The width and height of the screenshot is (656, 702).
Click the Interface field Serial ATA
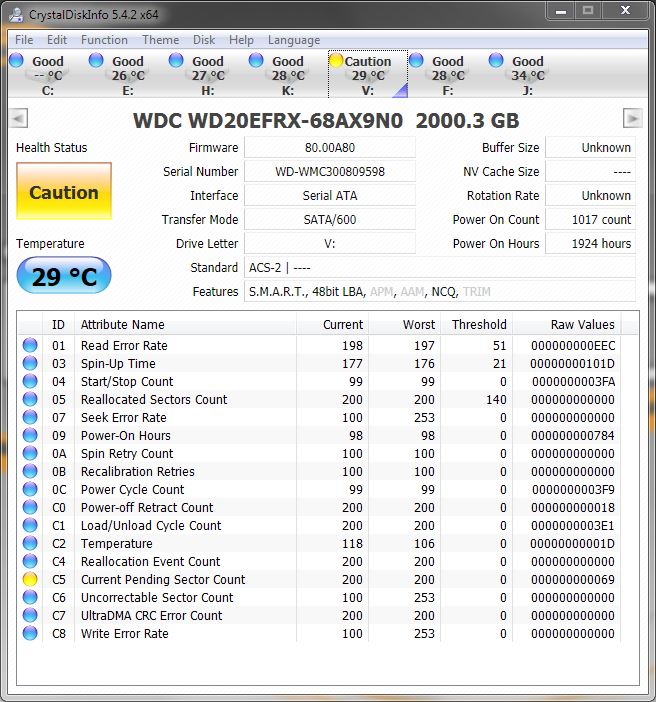330,196
